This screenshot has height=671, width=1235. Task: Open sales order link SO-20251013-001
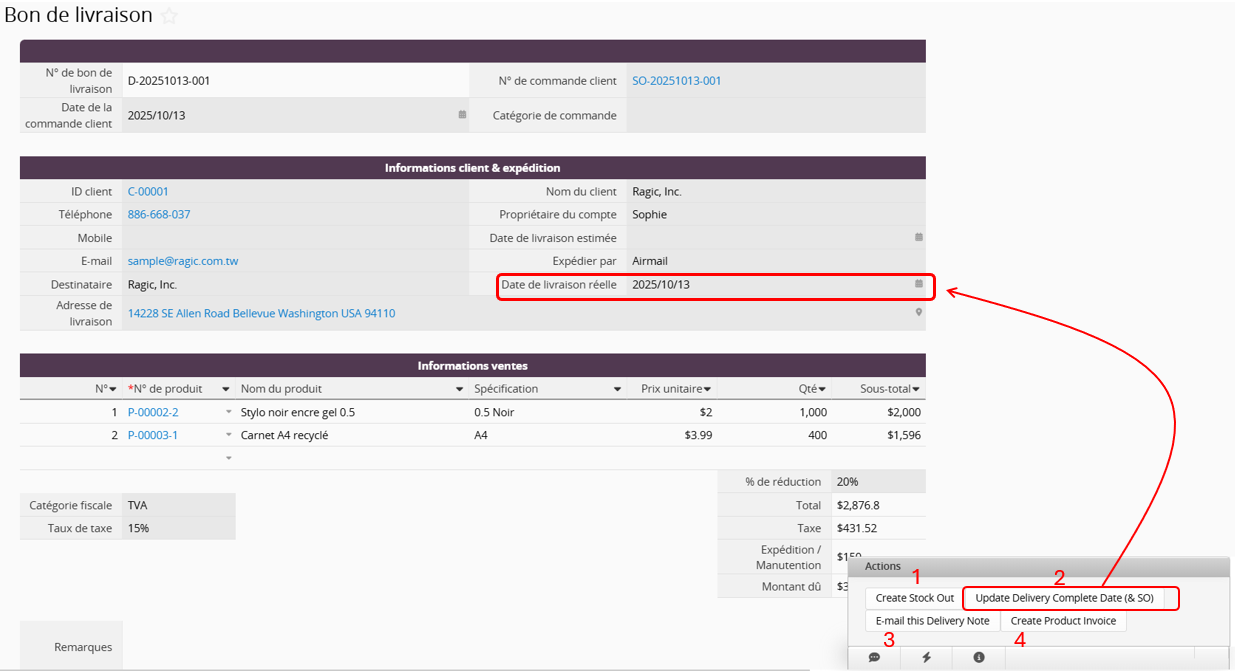pyautogui.click(x=676, y=81)
